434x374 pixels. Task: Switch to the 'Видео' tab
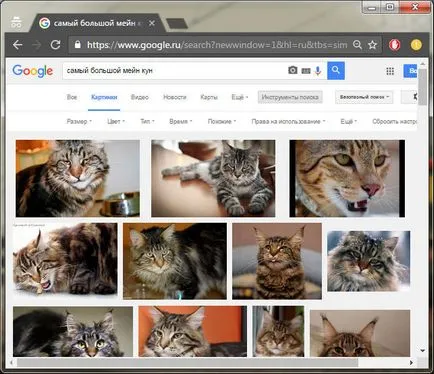pyautogui.click(x=140, y=97)
